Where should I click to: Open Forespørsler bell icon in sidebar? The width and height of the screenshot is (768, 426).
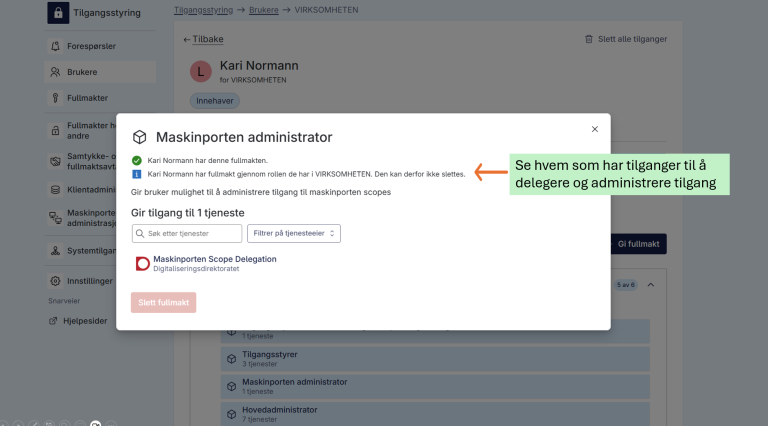(55, 46)
